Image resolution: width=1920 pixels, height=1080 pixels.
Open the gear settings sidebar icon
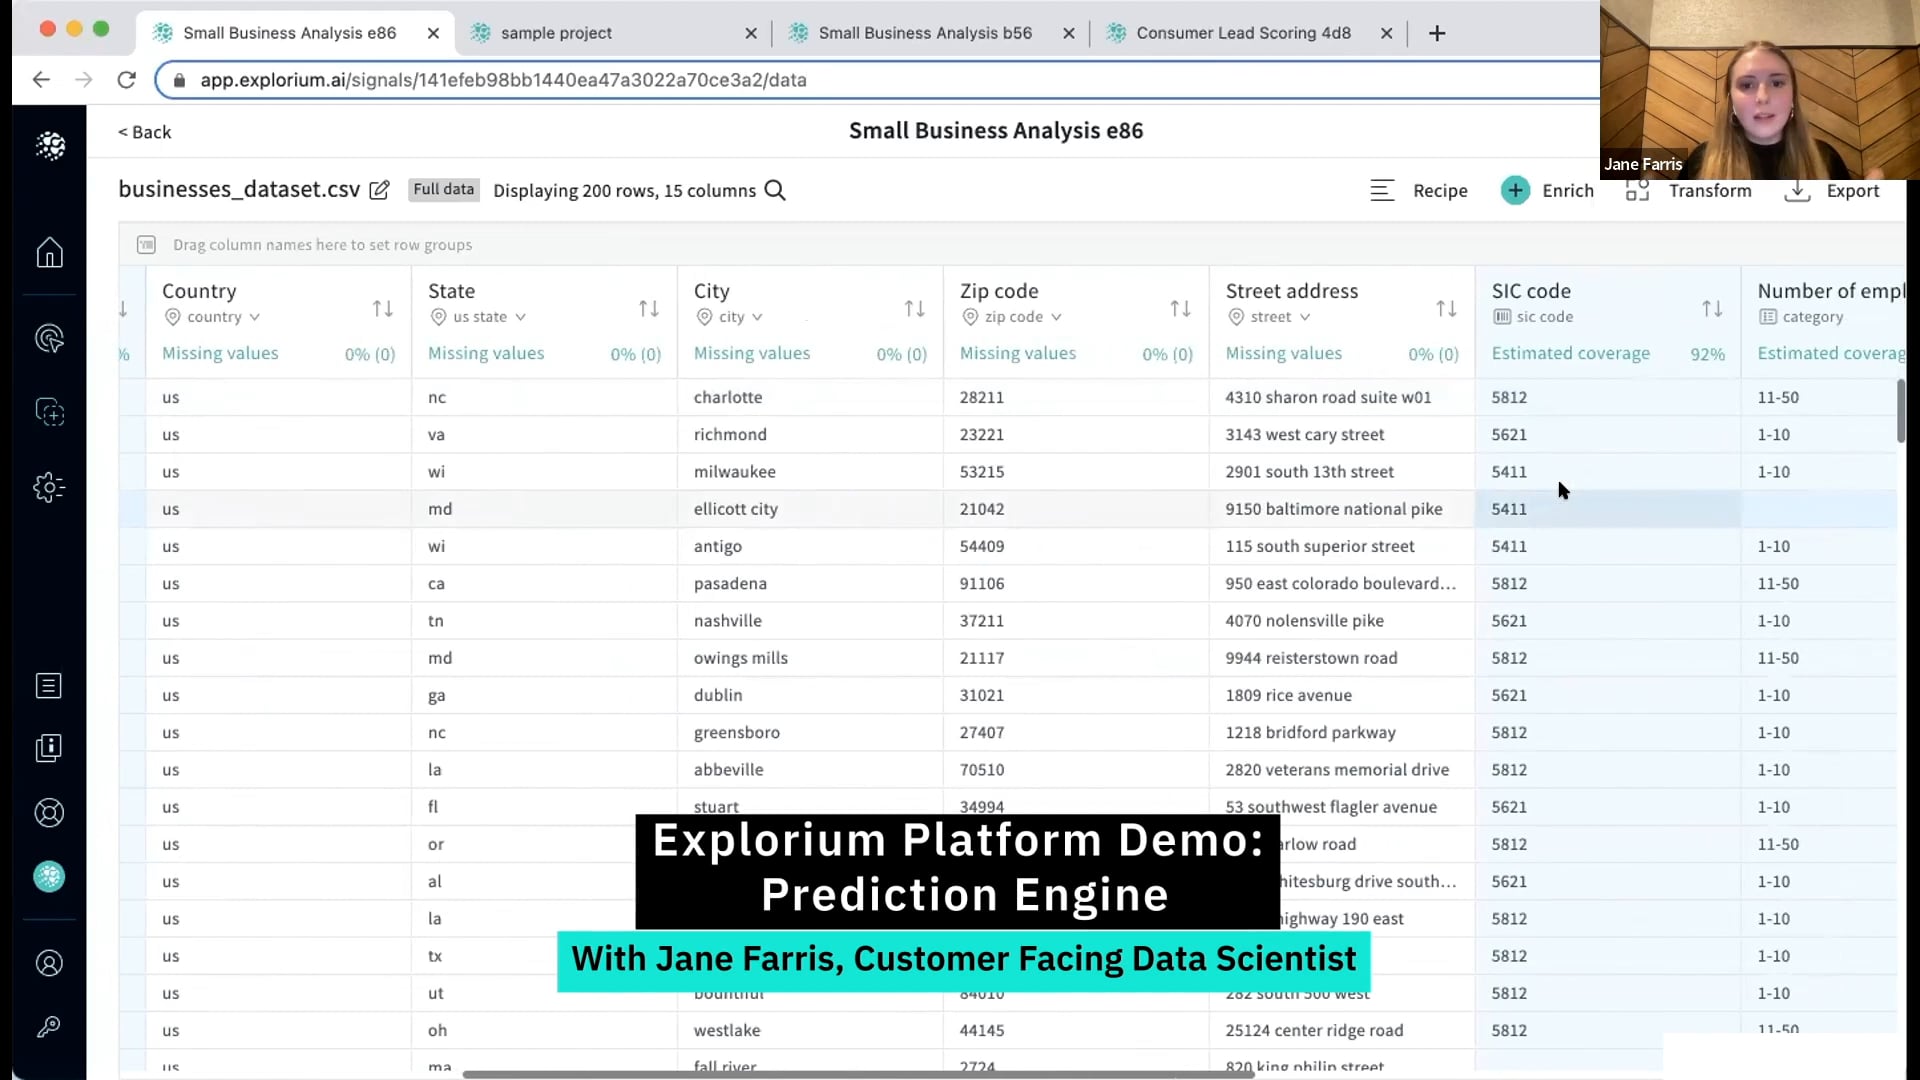click(49, 487)
